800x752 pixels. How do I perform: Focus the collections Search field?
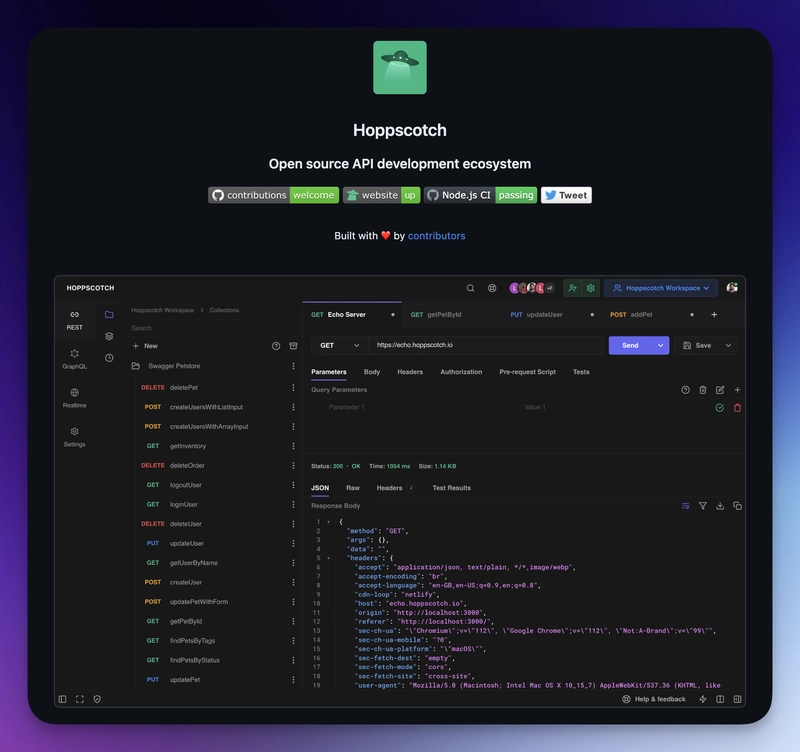[x=214, y=328]
